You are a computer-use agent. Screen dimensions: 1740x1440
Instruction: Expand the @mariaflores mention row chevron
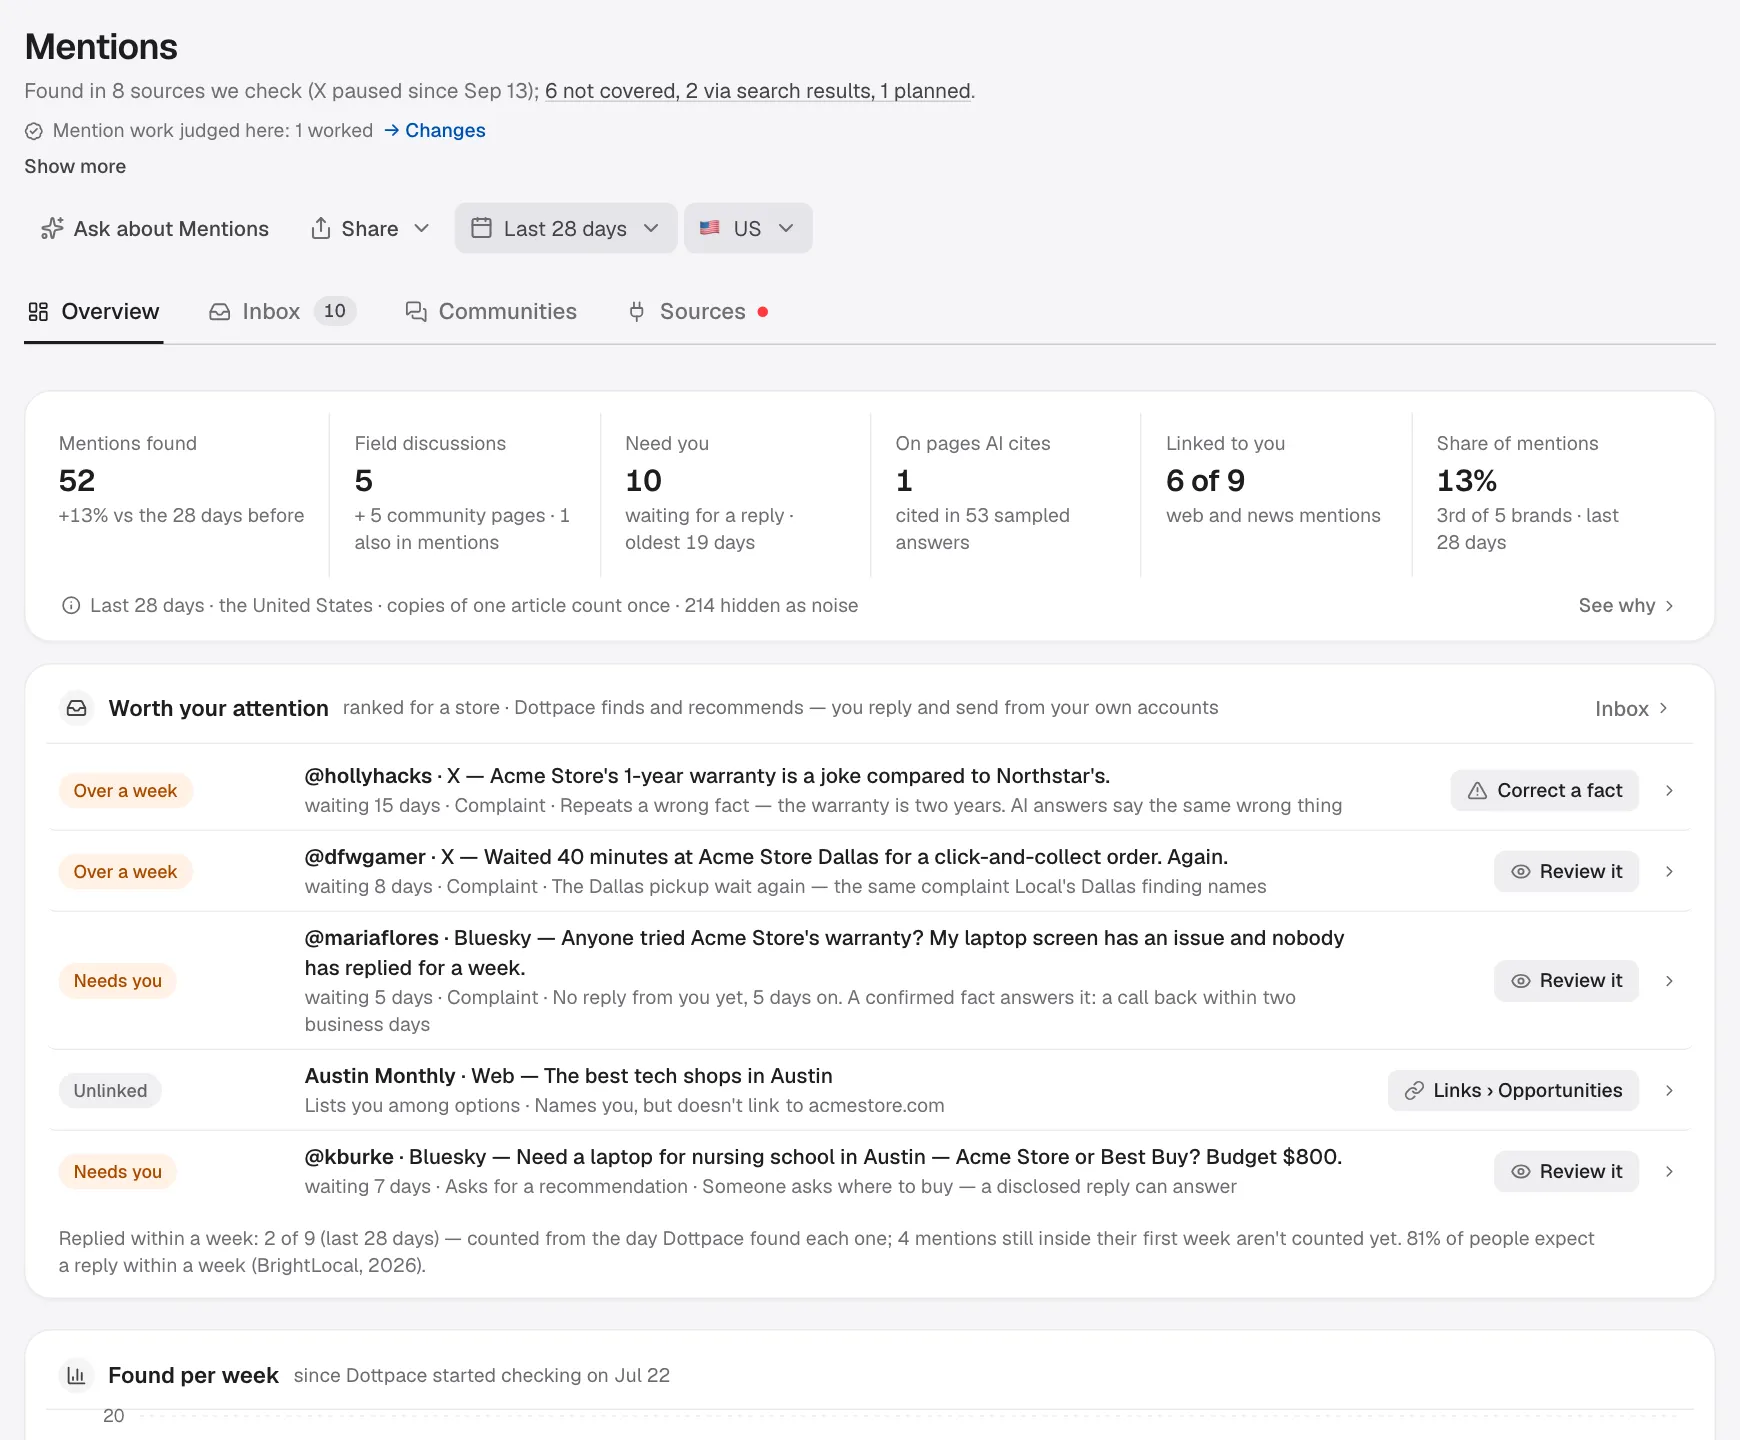click(1669, 981)
